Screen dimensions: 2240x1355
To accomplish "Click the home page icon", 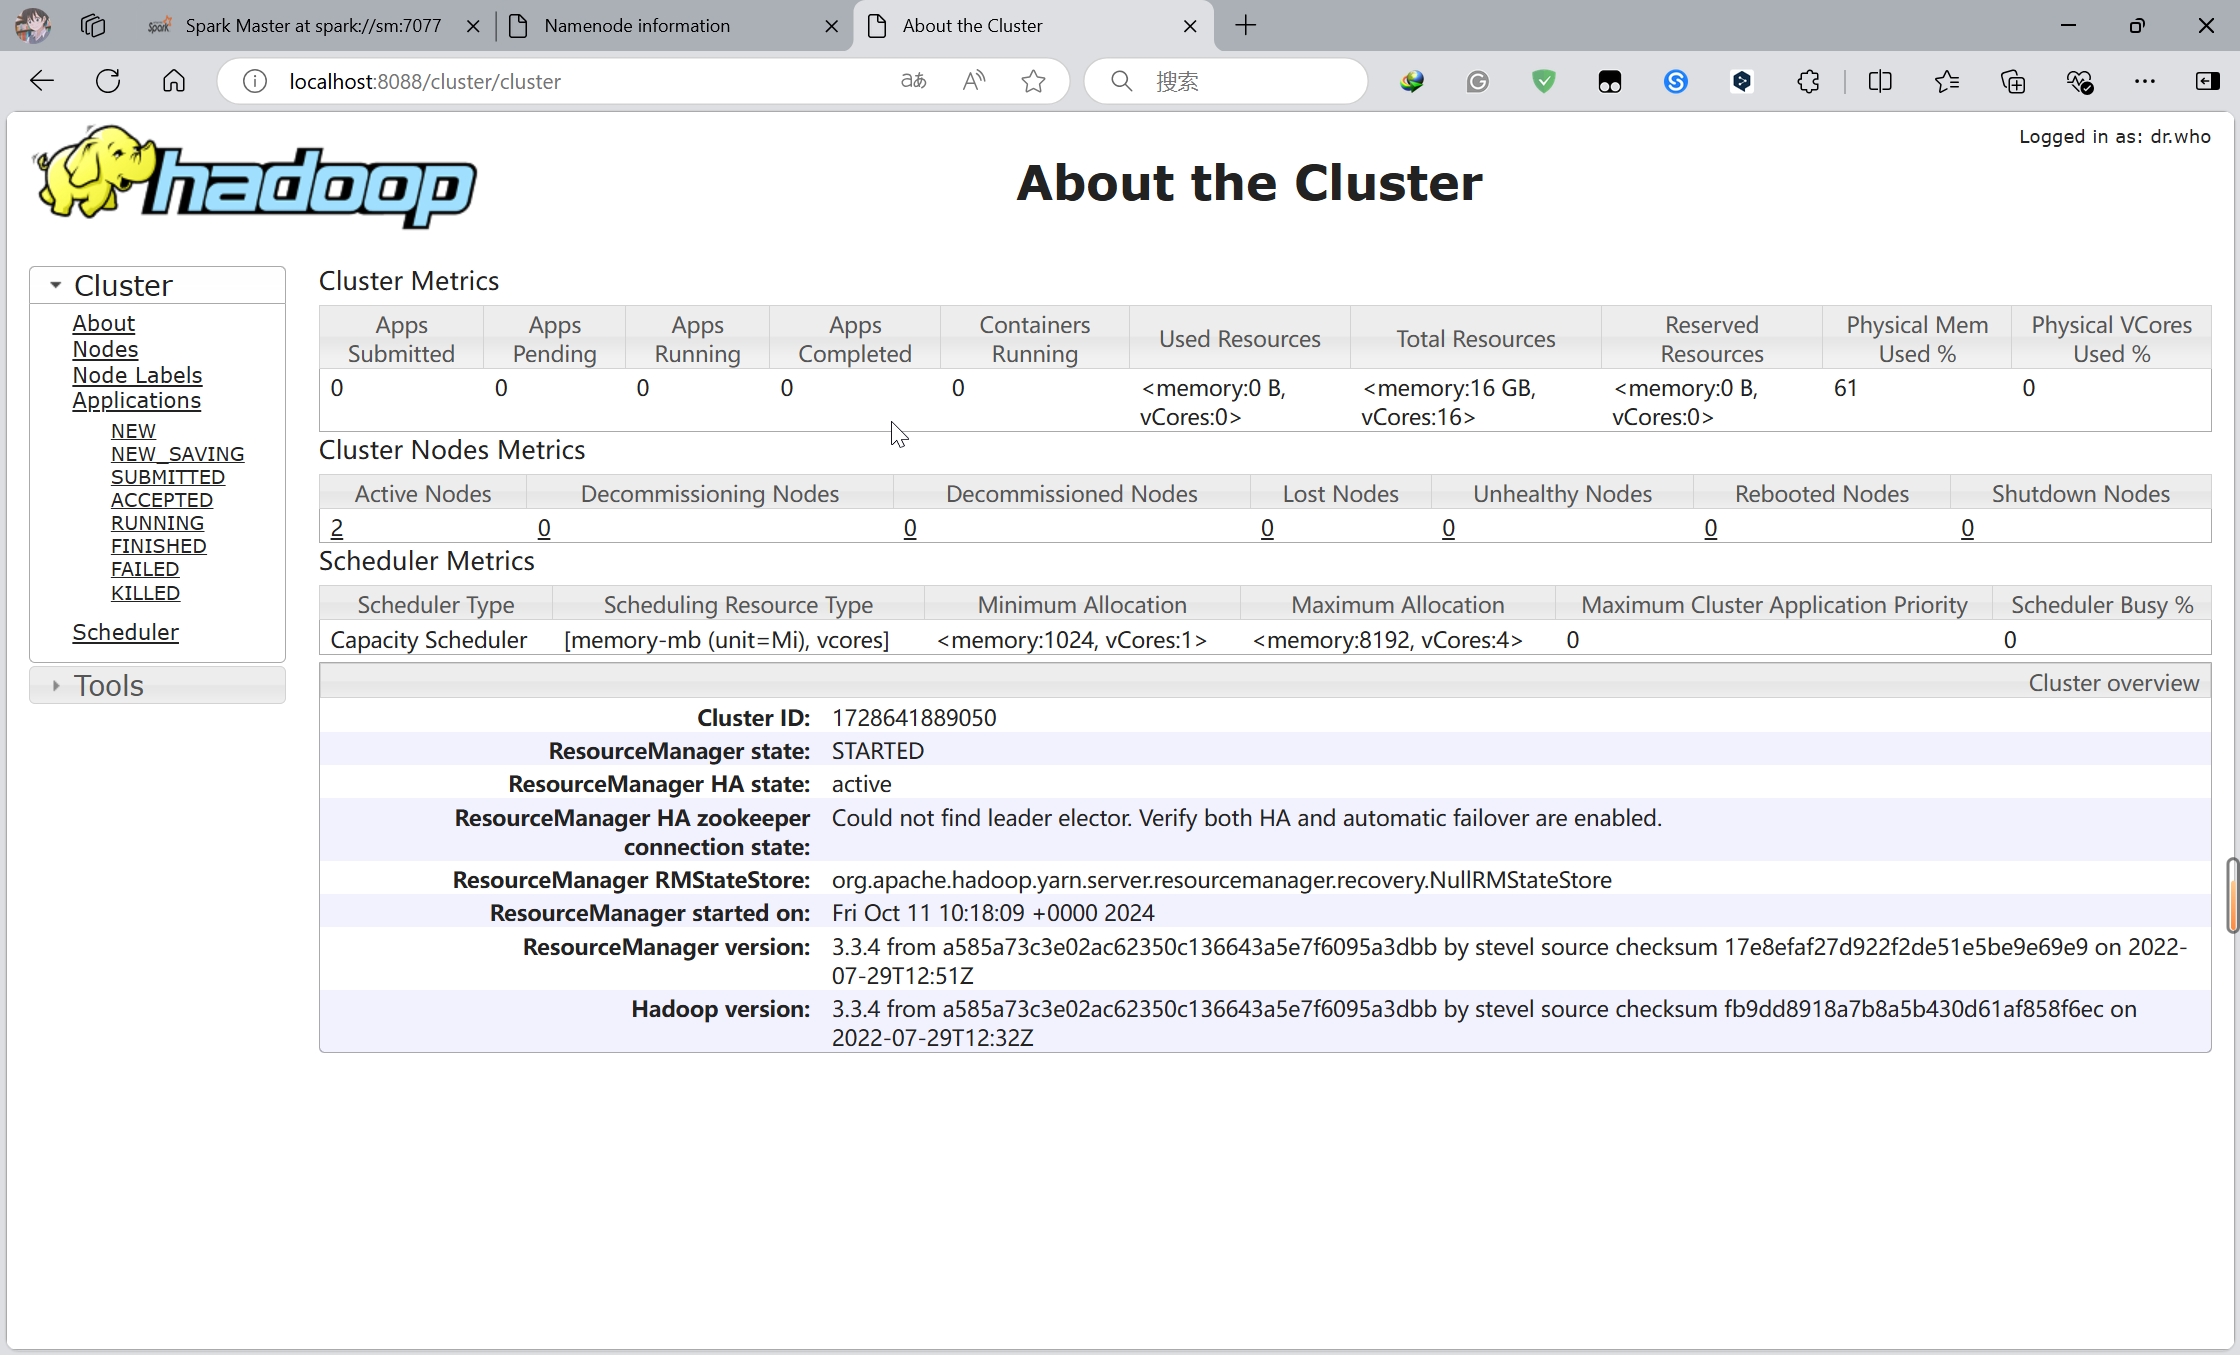I will pyautogui.click(x=174, y=81).
